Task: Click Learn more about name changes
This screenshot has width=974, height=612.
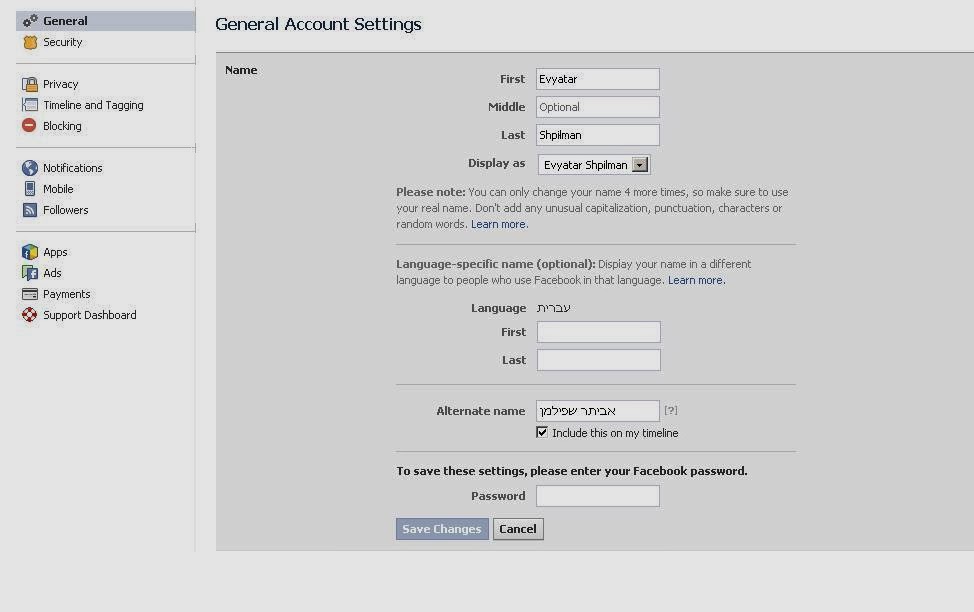Action: click(x=498, y=224)
